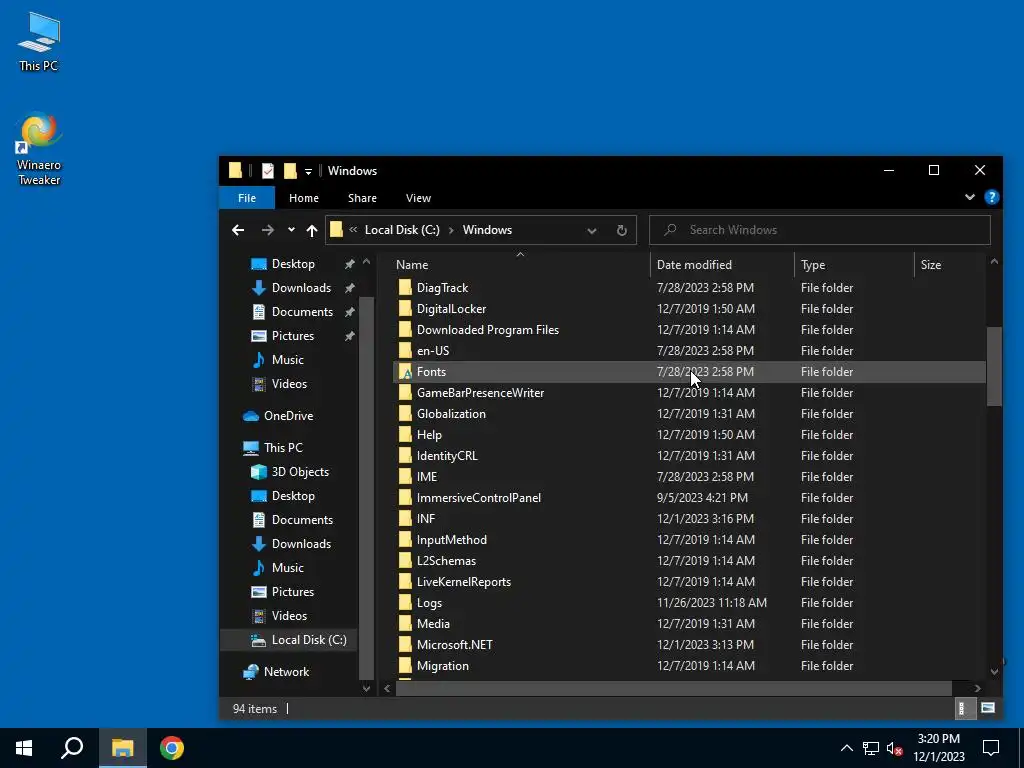The height and width of the screenshot is (768, 1024).
Task: Select the LiveKernelReports folder
Action: (464, 582)
